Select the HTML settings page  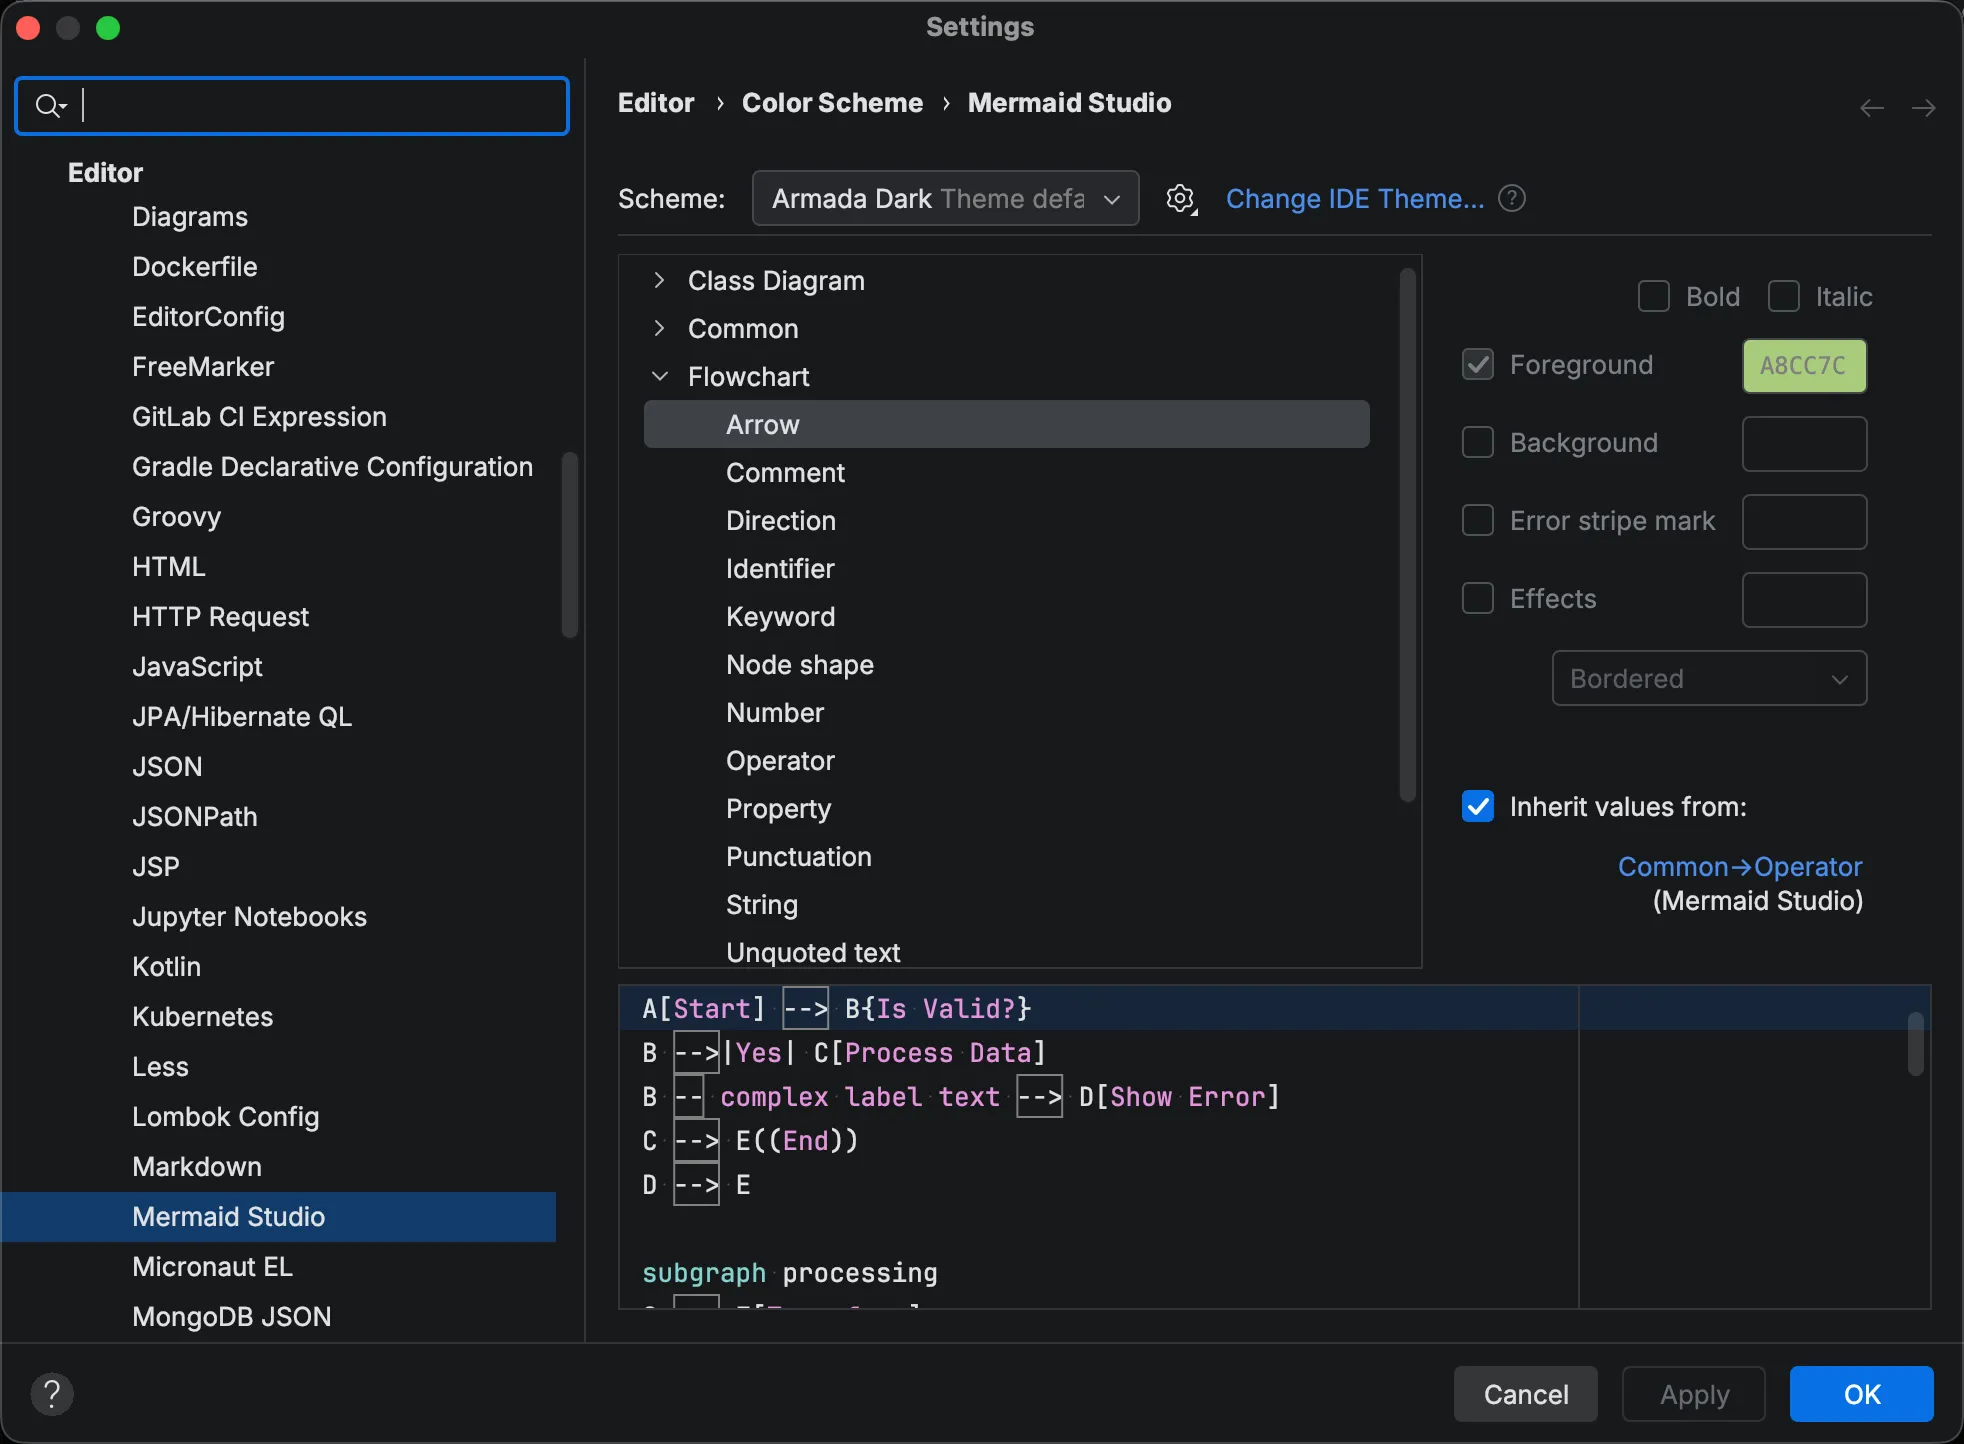[x=168, y=566]
